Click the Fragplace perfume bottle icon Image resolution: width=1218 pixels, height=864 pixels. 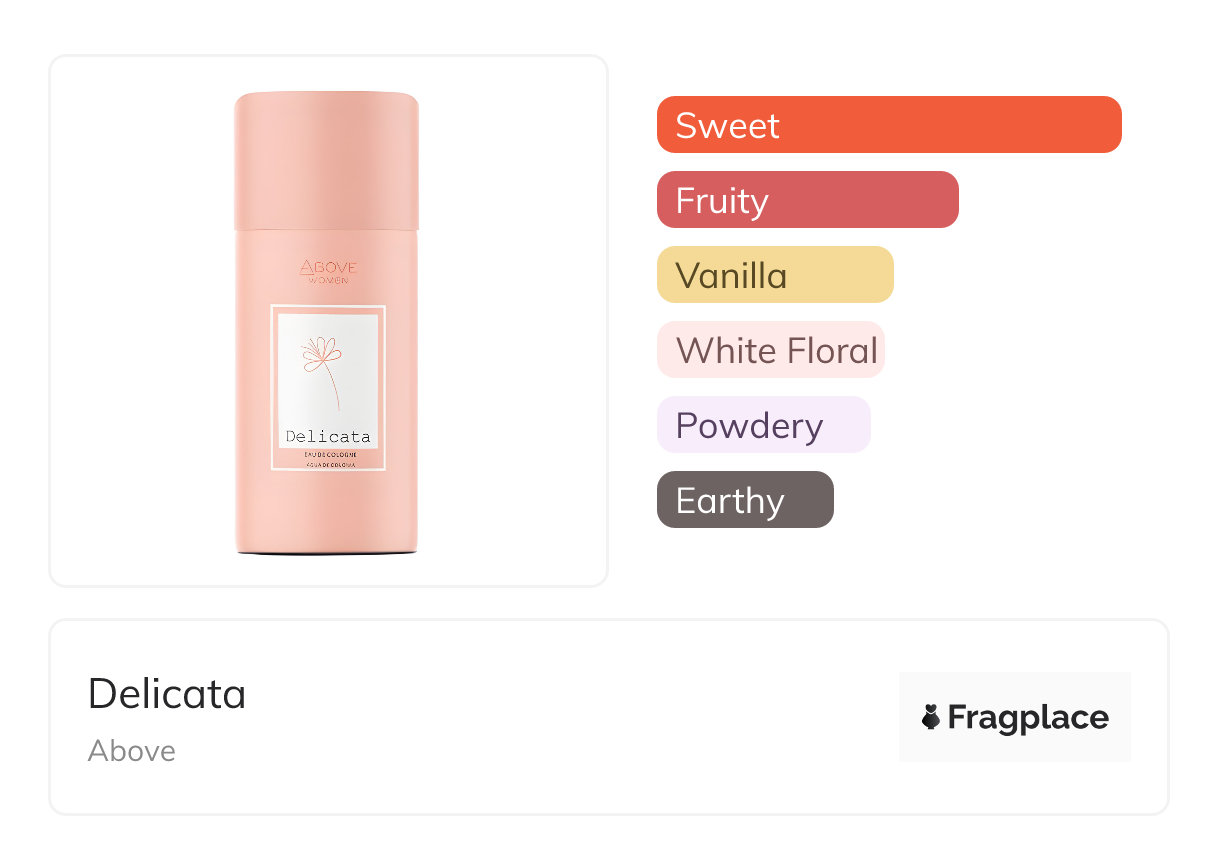point(931,717)
